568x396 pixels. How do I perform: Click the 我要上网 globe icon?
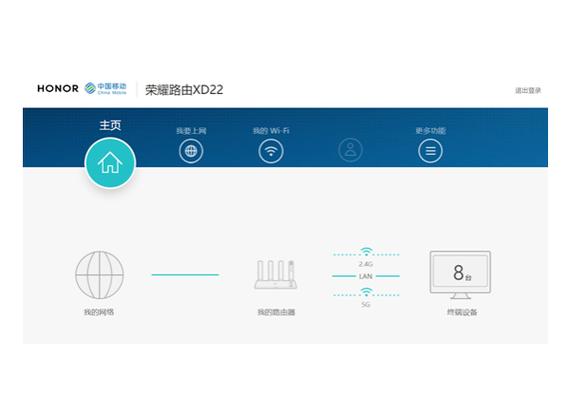pyautogui.click(x=191, y=151)
